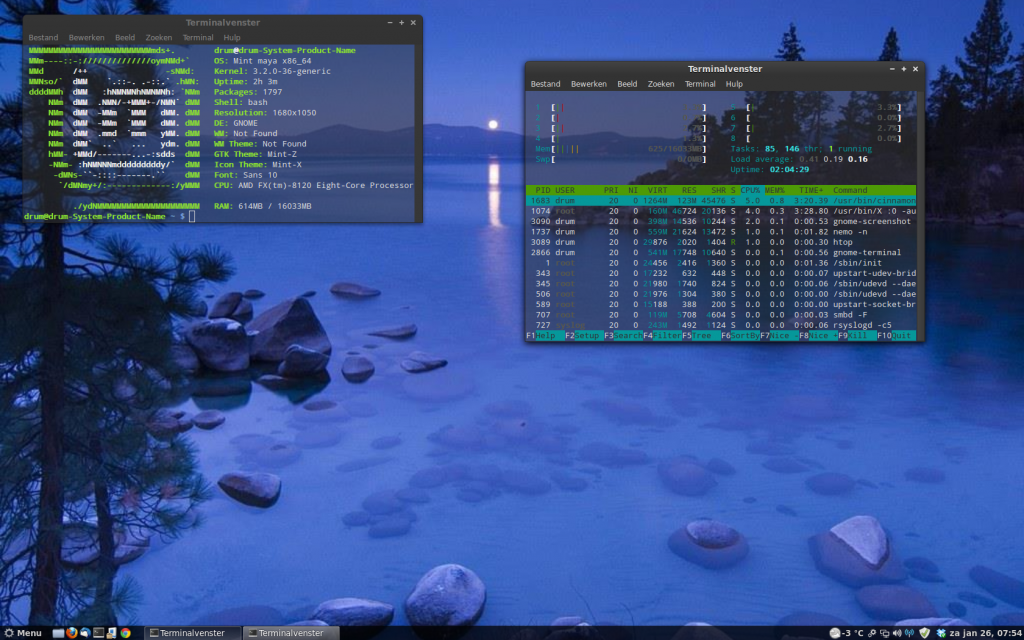
Task: Launch Firefox from the panel
Action: point(72,633)
